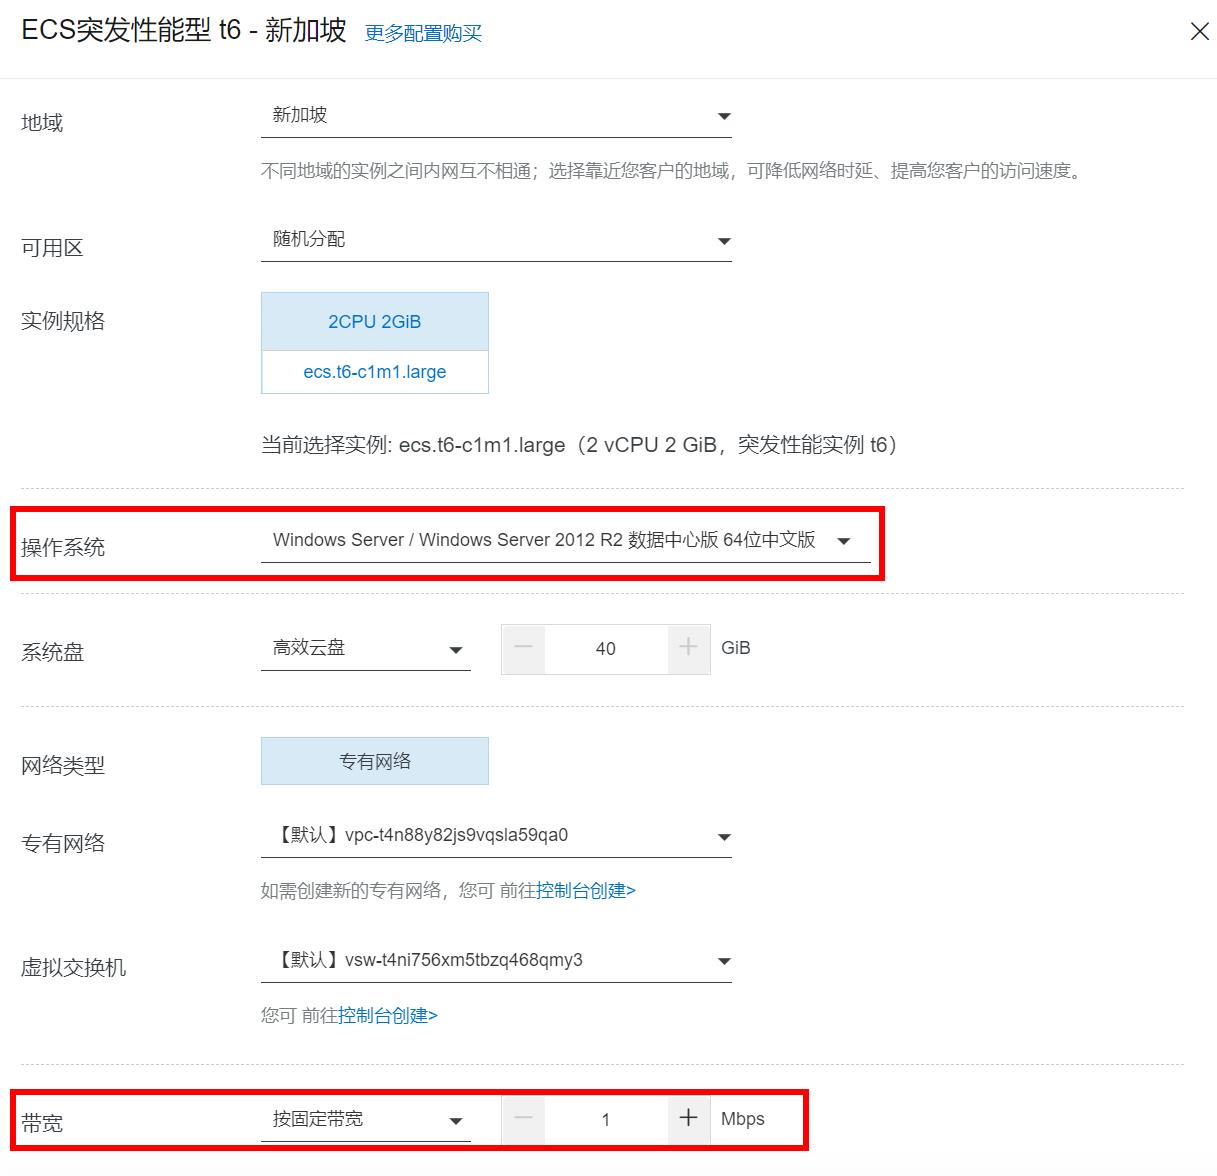Expand the 地域 dropdown showing 新加坡
Screen dimensions: 1217x1176
pos(496,116)
